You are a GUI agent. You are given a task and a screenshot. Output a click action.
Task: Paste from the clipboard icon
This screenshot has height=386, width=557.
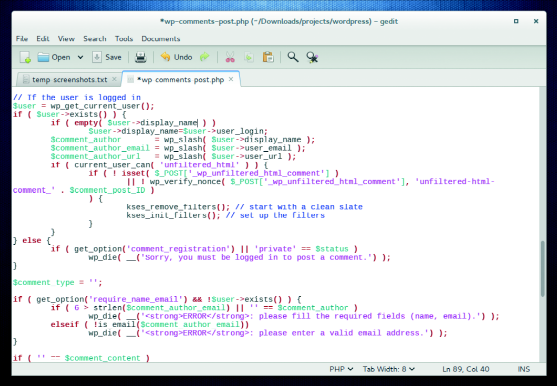[268, 57]
